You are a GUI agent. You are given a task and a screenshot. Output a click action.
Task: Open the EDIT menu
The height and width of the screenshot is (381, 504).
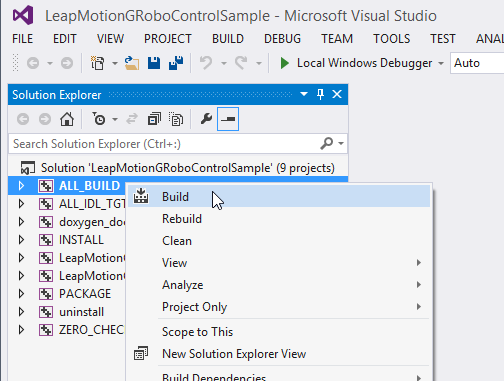click(x=65, y=39)
